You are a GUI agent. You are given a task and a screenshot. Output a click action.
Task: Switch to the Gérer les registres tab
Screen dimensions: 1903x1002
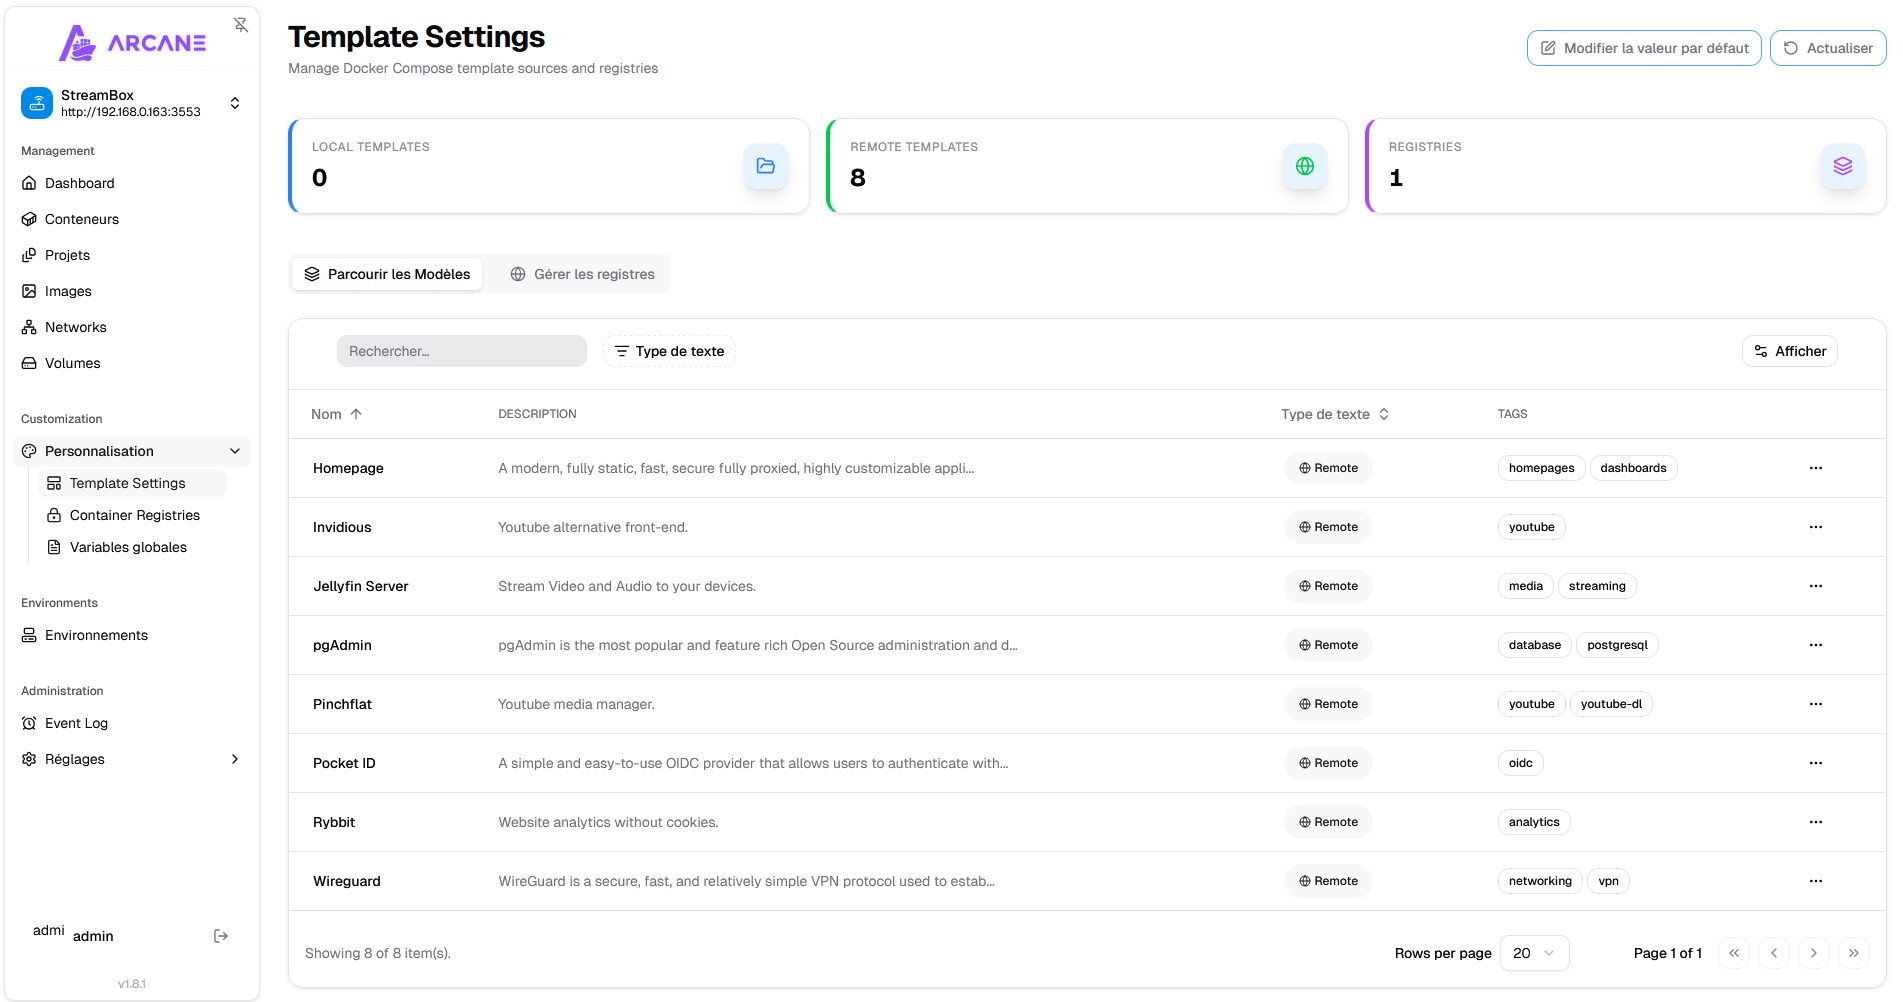tap(582, 274)
